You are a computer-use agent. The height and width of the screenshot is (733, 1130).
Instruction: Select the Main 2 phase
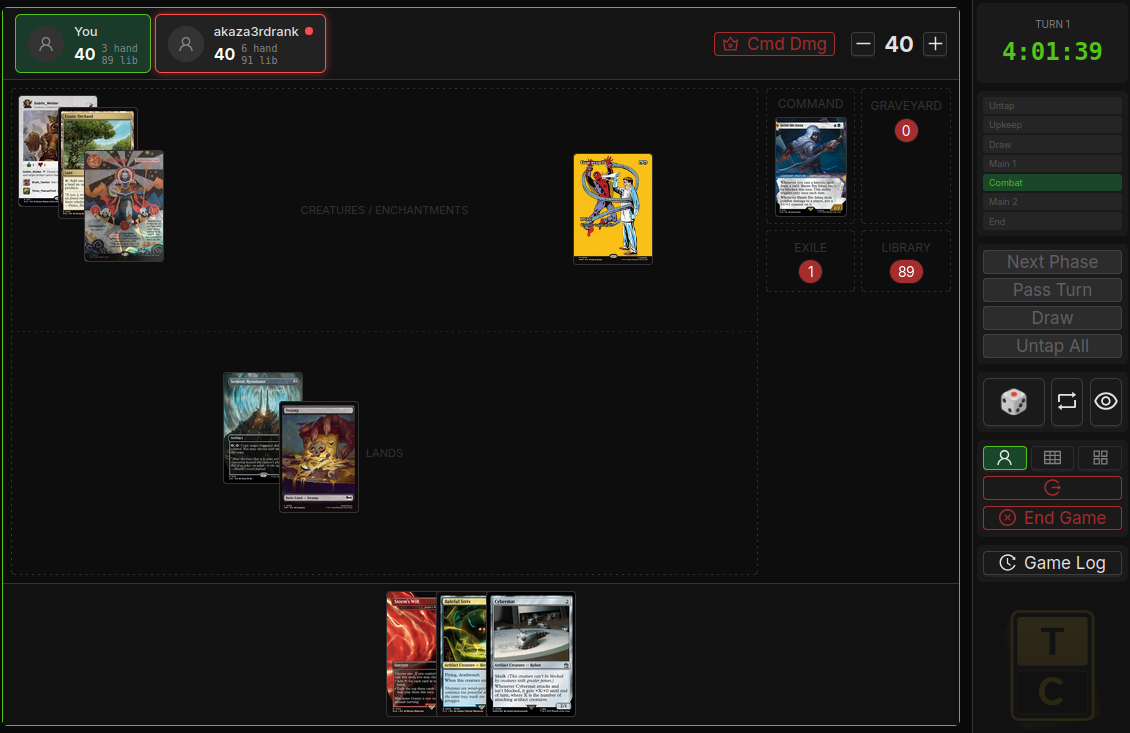pos(1052,202)
